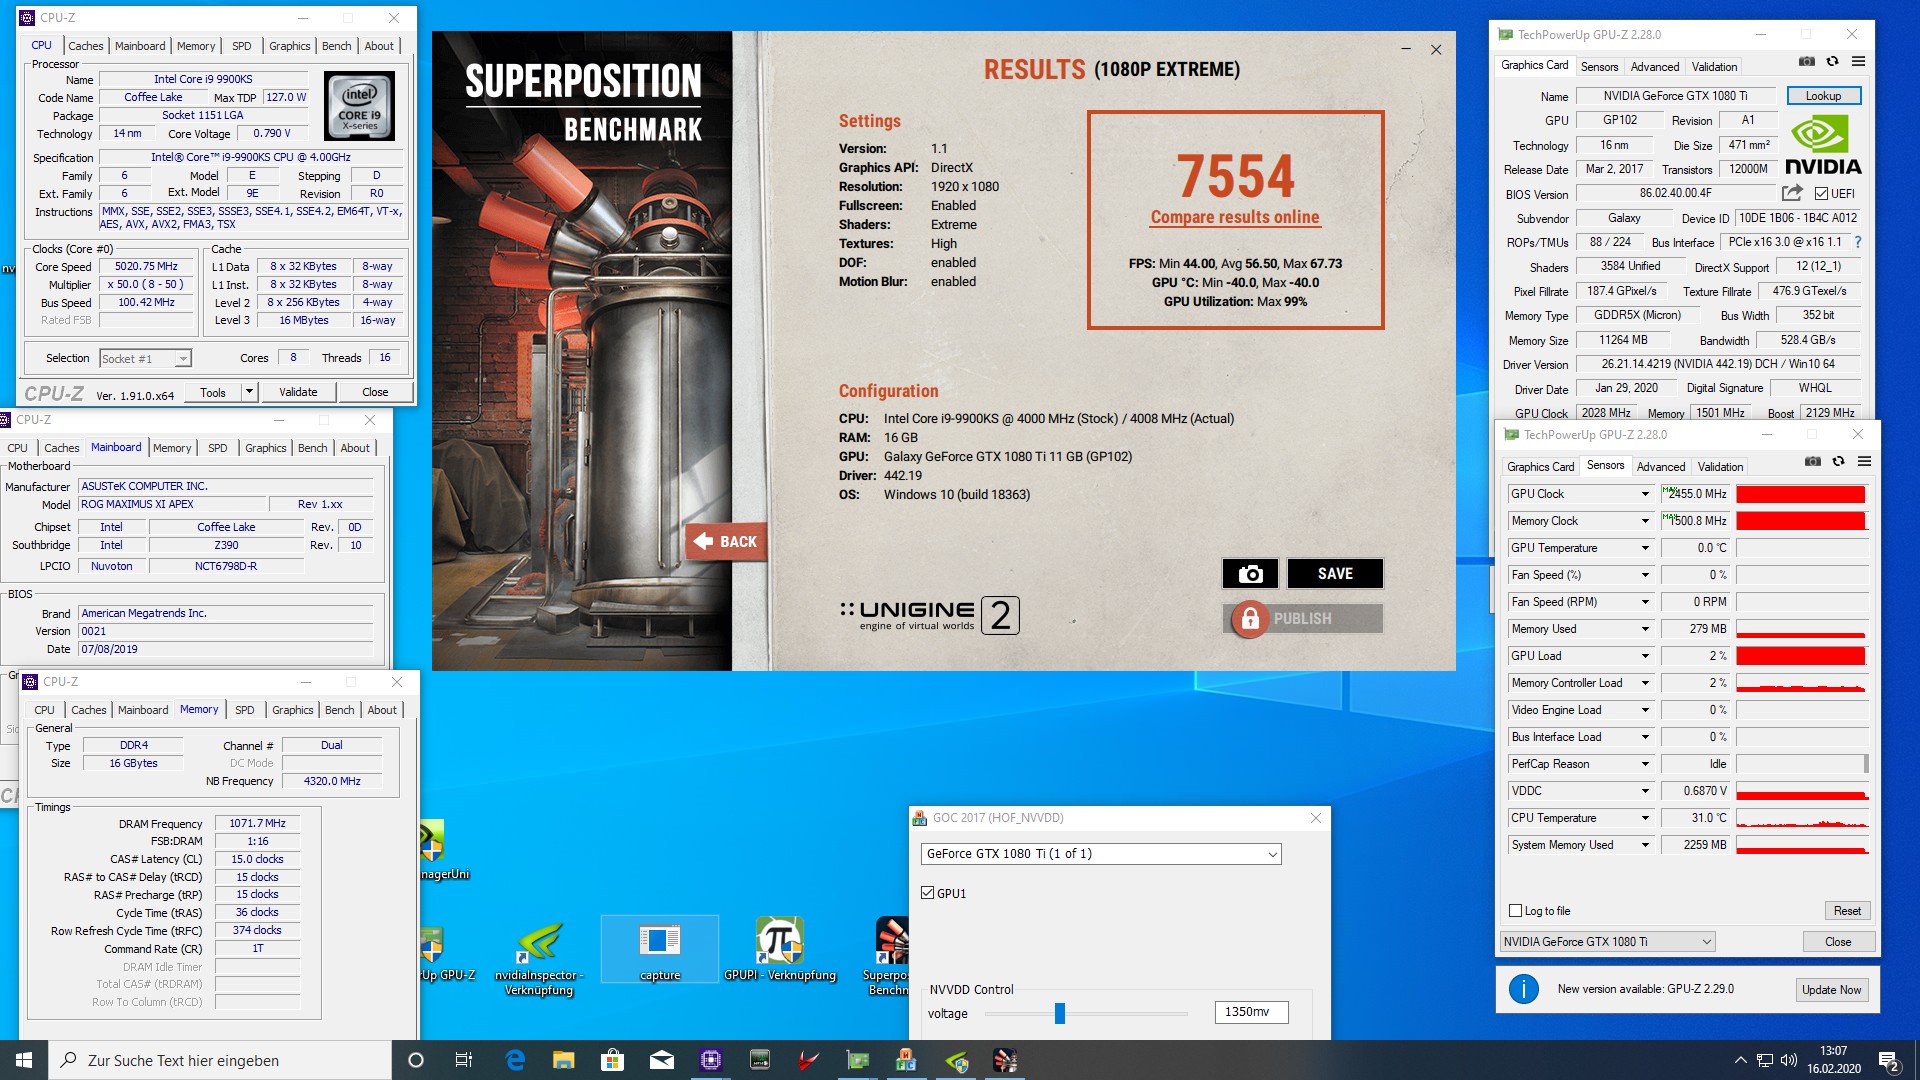Switch to the Validation tab in GPU-Z Sensors window
1920x1080 pixels.
click(1720, 467)
